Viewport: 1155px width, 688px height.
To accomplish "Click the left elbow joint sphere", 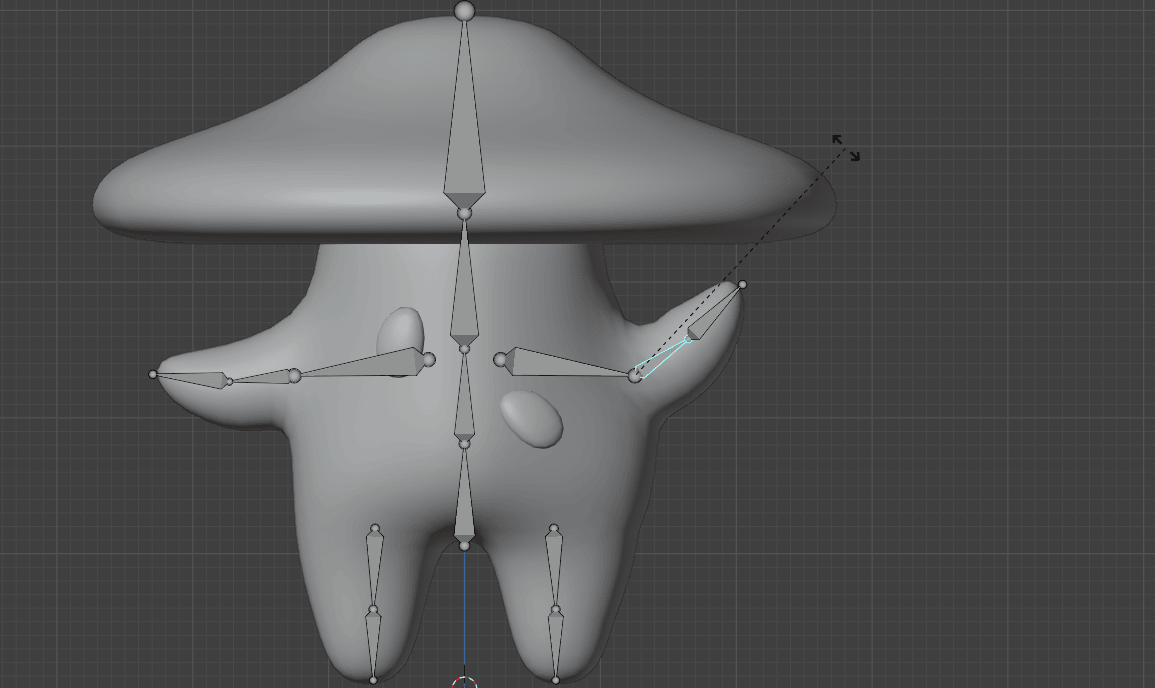I will click(x=294, y=375).
